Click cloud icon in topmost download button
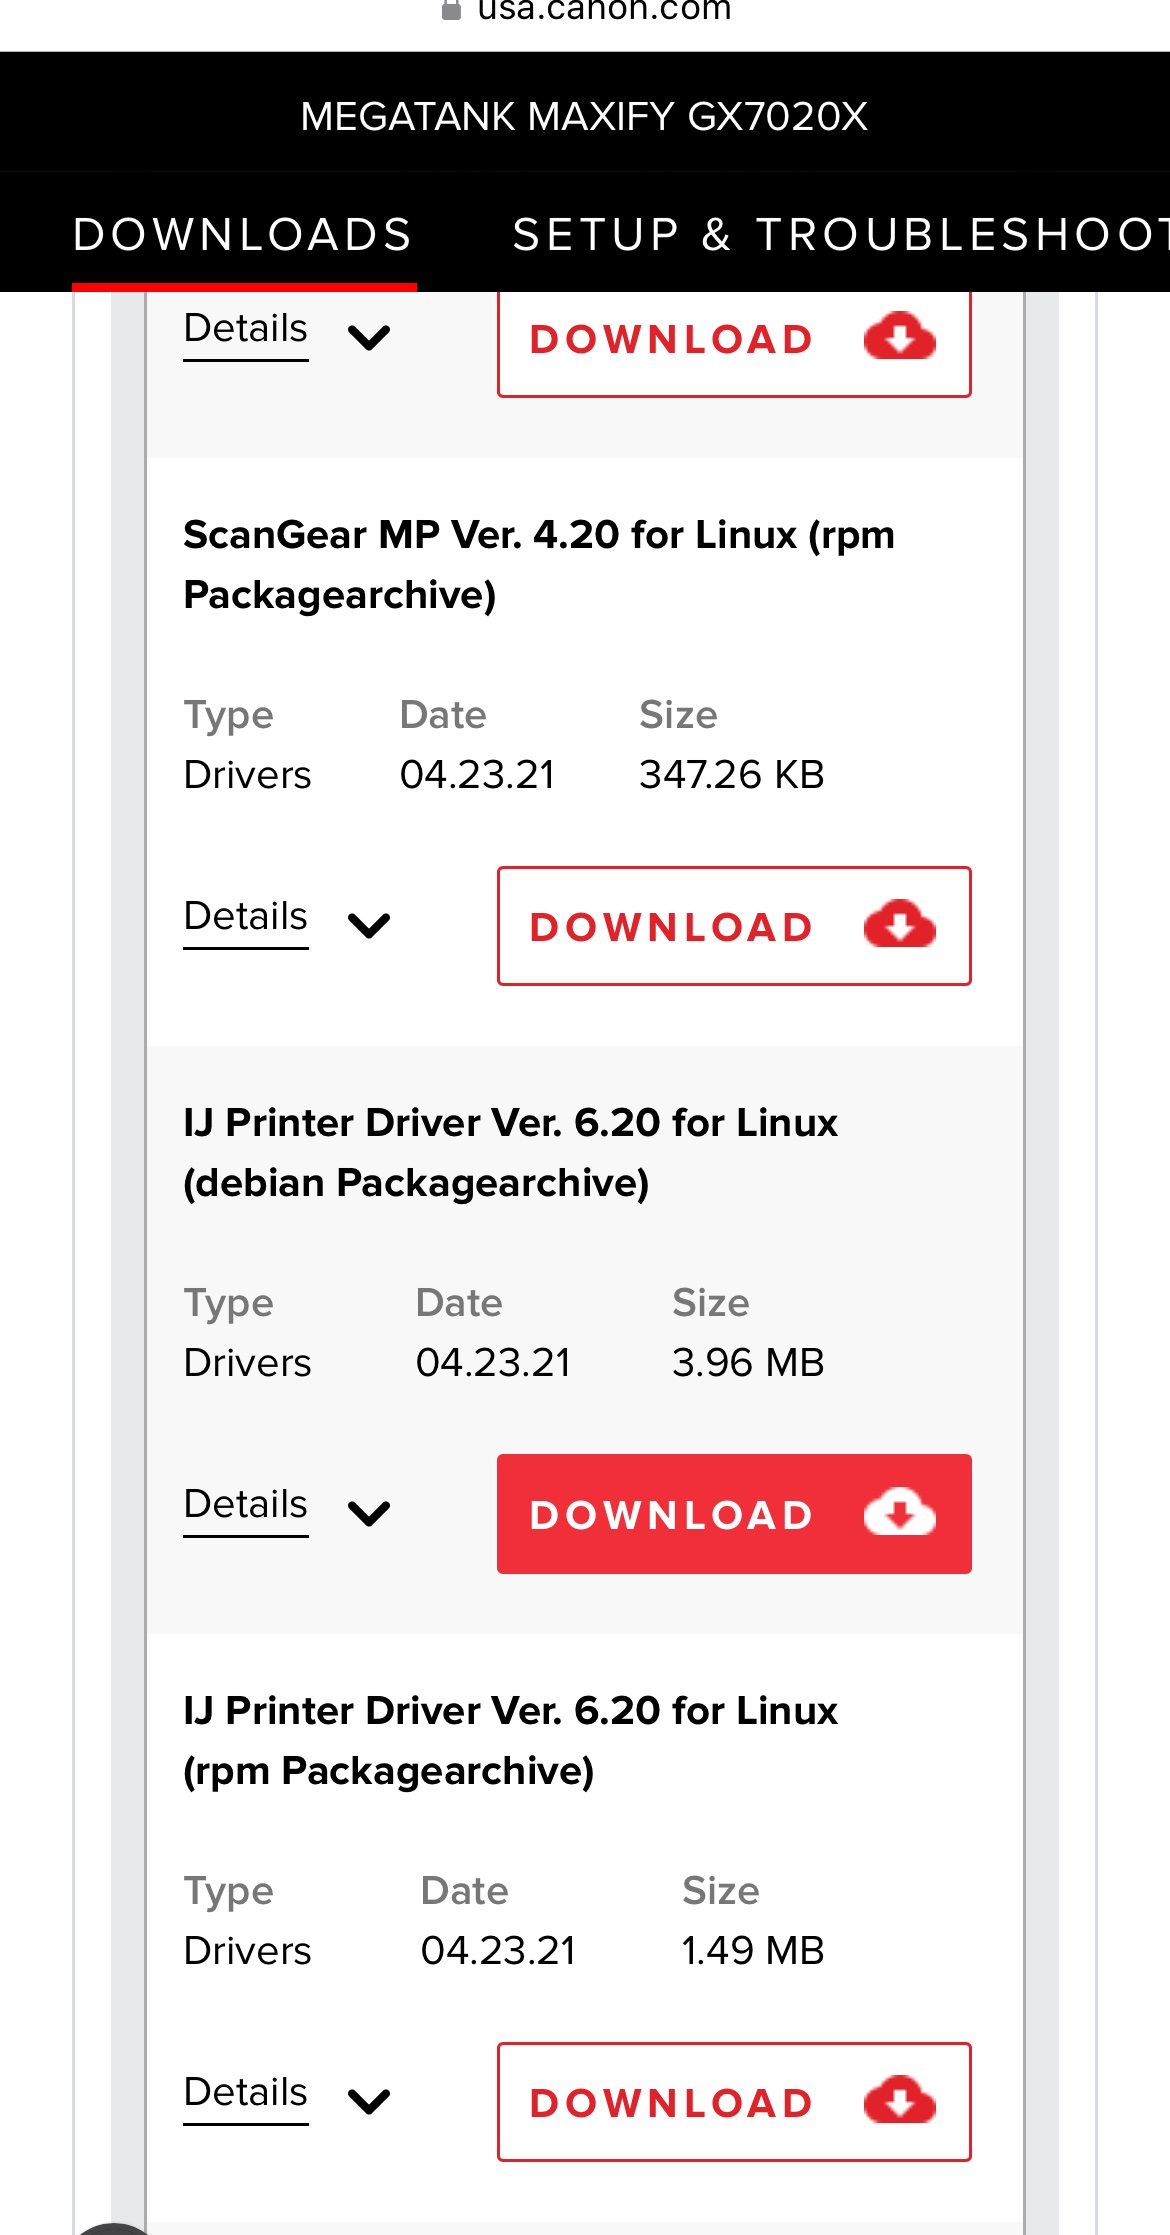 (x=900, y=336)
